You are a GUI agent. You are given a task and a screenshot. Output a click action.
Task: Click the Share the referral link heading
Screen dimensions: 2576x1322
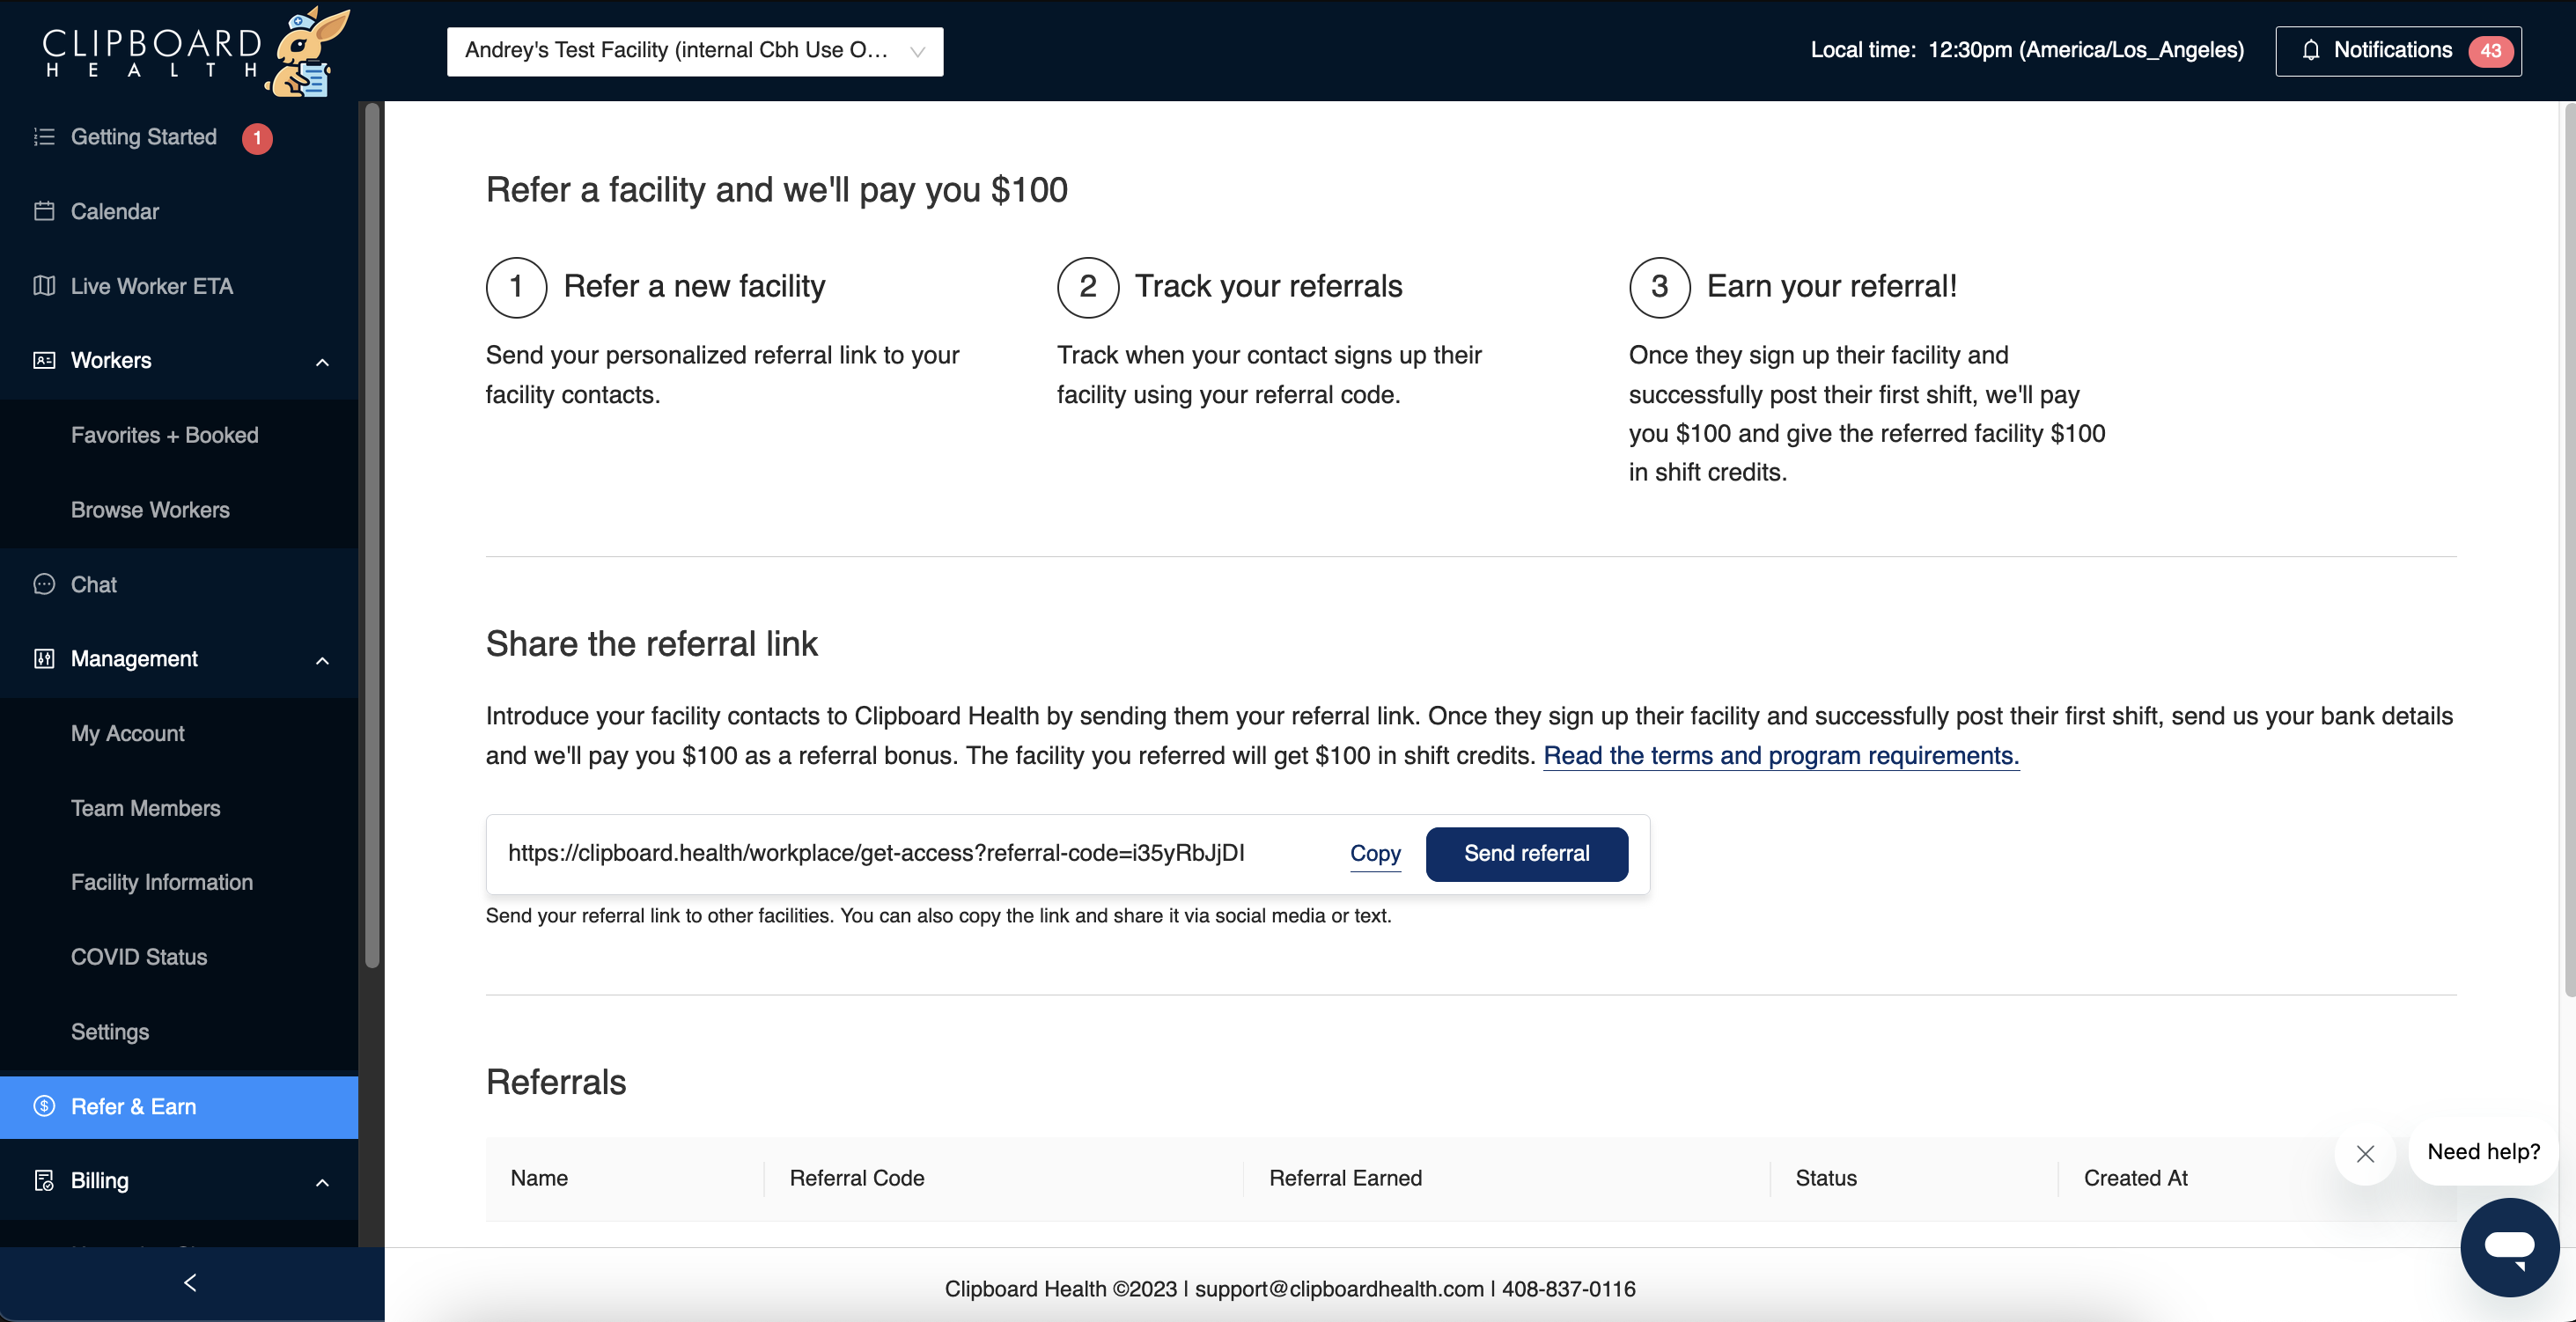(652, 644)
